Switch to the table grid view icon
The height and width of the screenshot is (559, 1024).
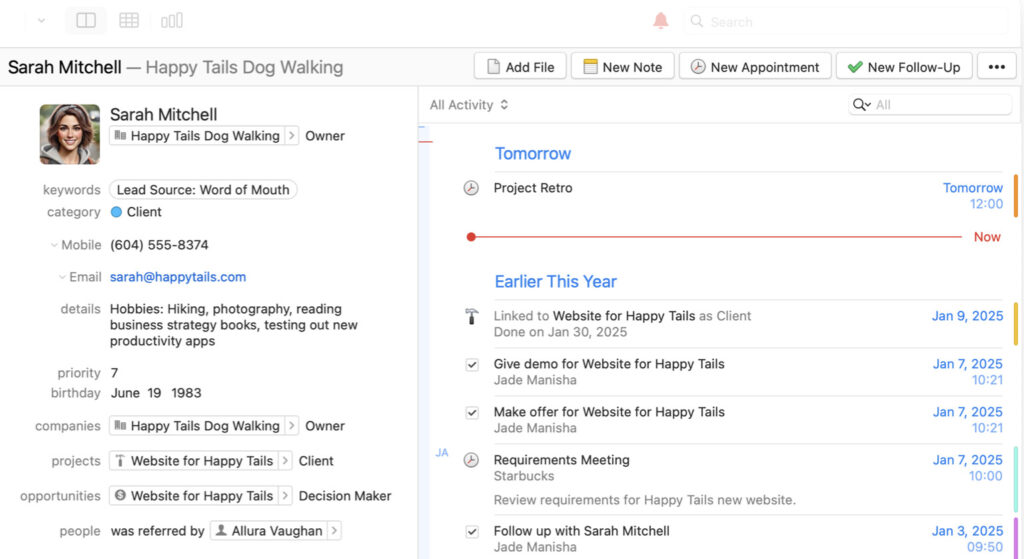(x=129, y=20)
